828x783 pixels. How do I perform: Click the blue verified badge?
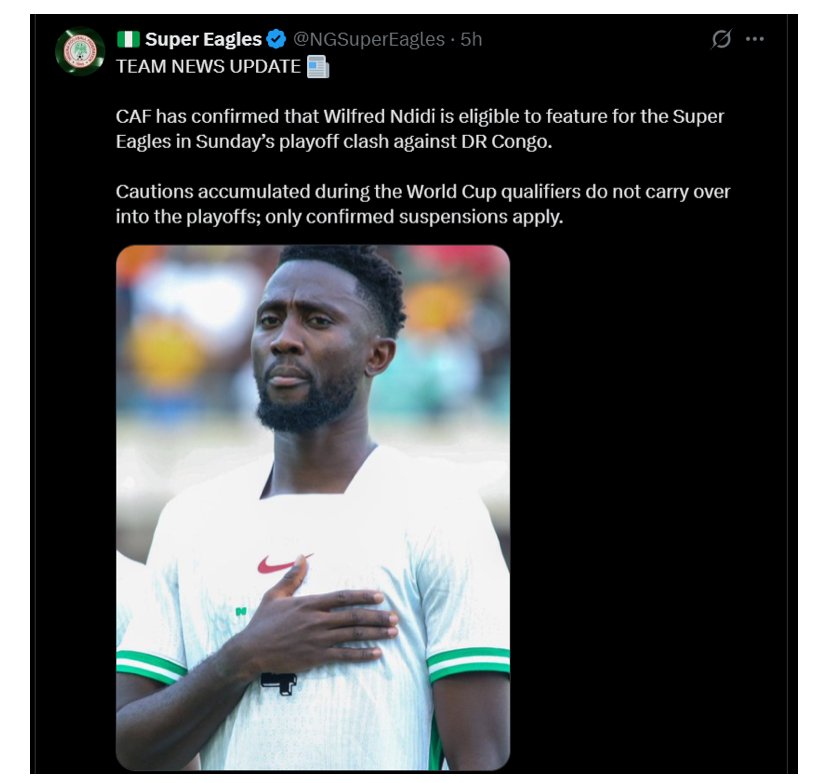(x=277, y=40)
